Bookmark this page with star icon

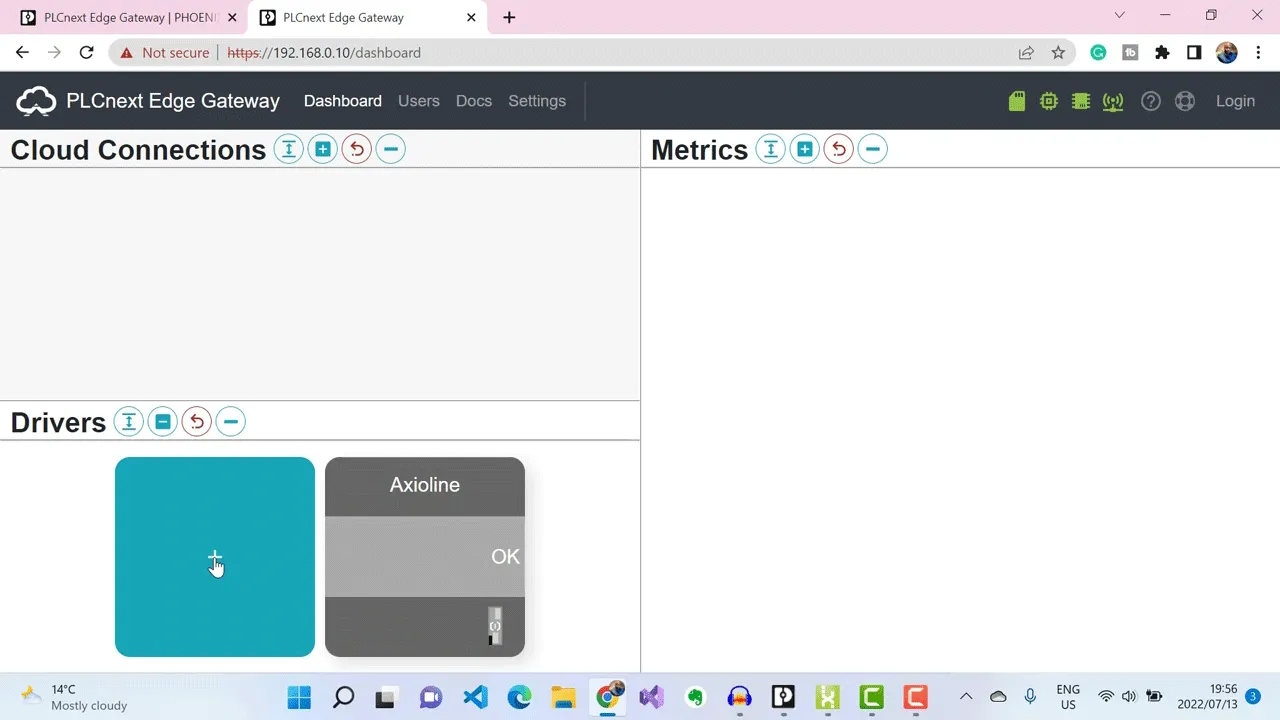(x=1058, y=53)
